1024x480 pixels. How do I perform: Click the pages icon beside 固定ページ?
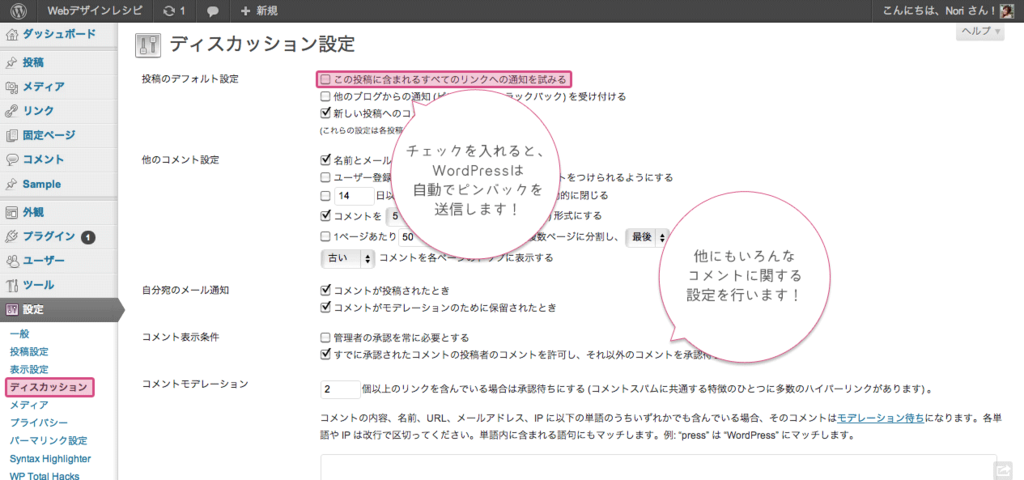(12, 136)
